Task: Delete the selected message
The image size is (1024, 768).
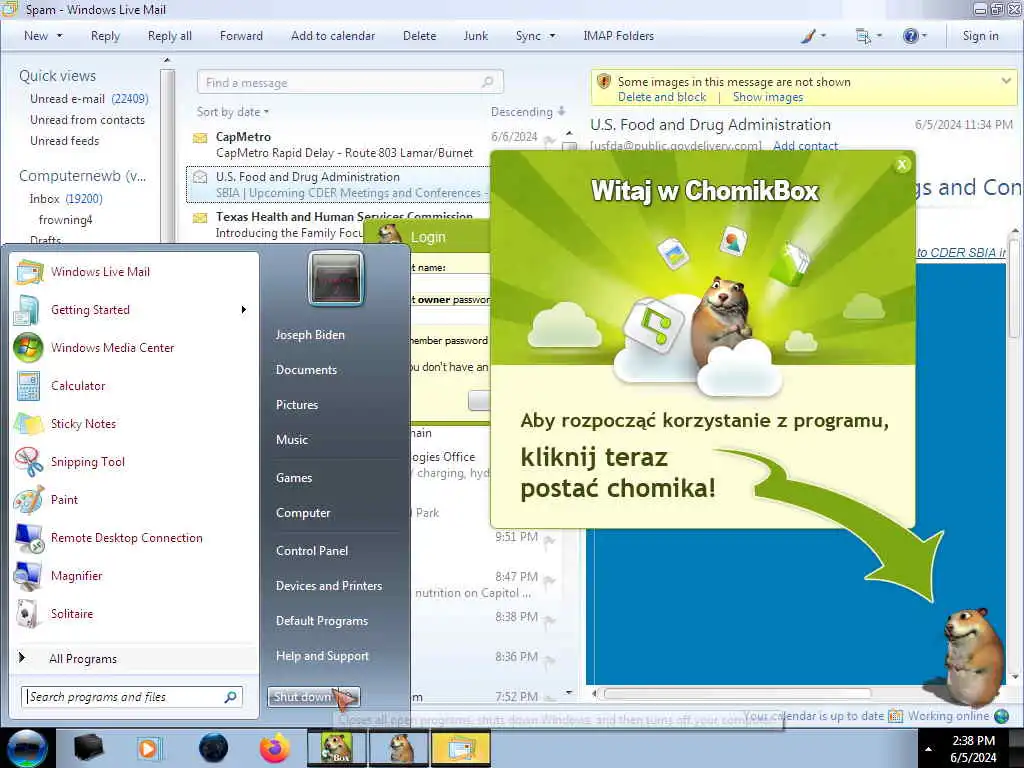Action: (419, 36)
